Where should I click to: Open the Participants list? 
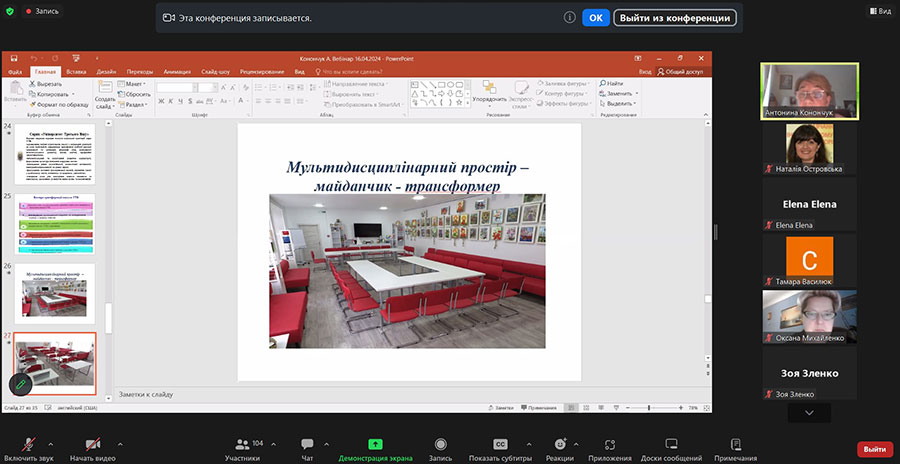(x=241, y=444)
